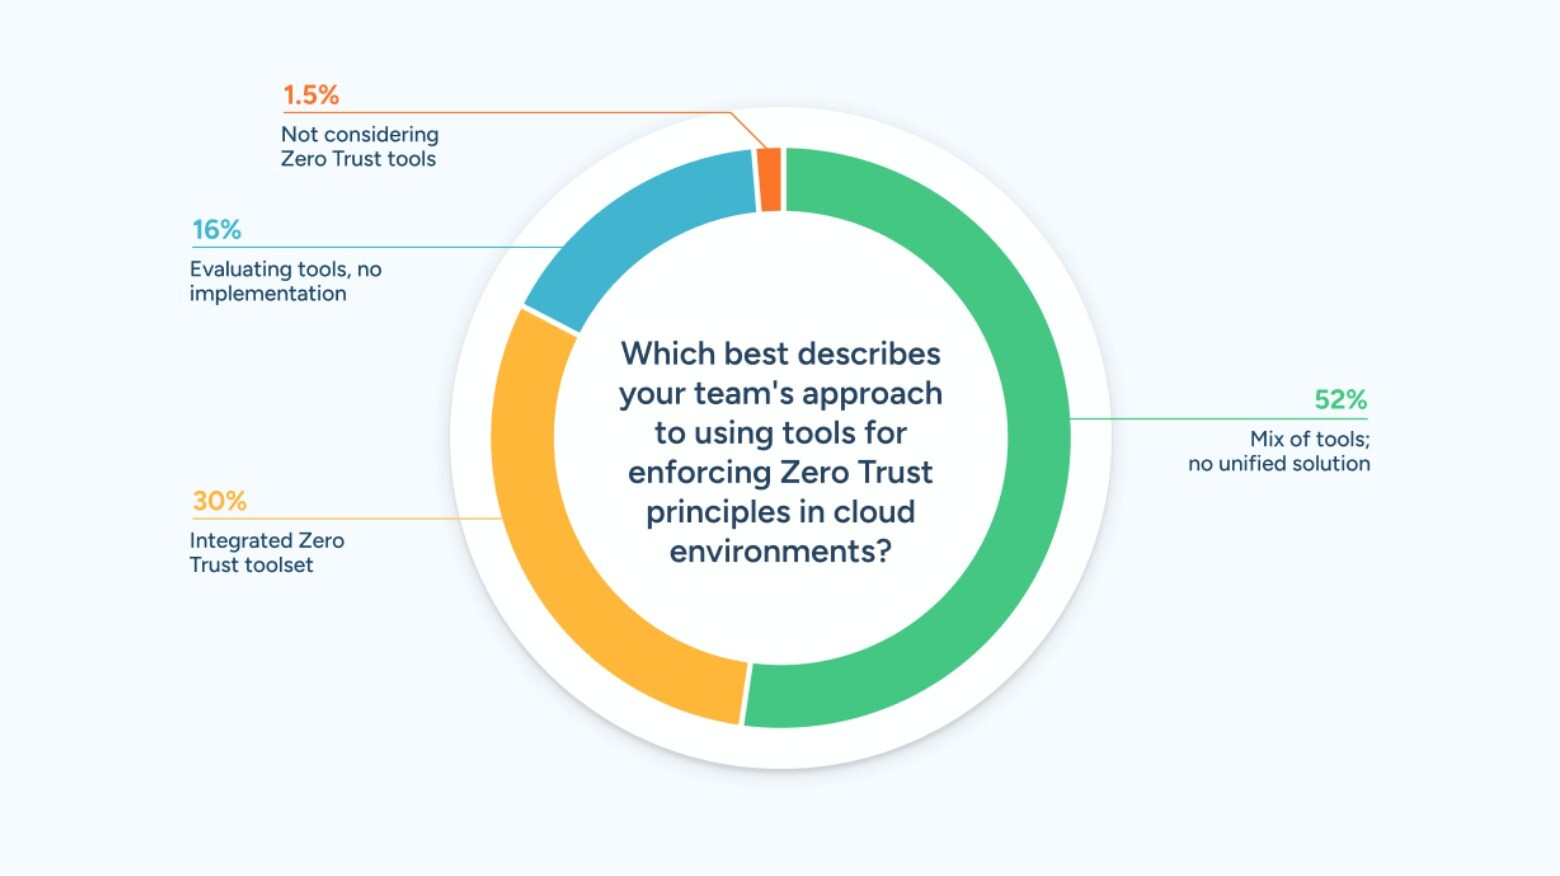Click the yellow "30%" percentage label
This screenshot has width=1560, height=876.
point(219,501)
